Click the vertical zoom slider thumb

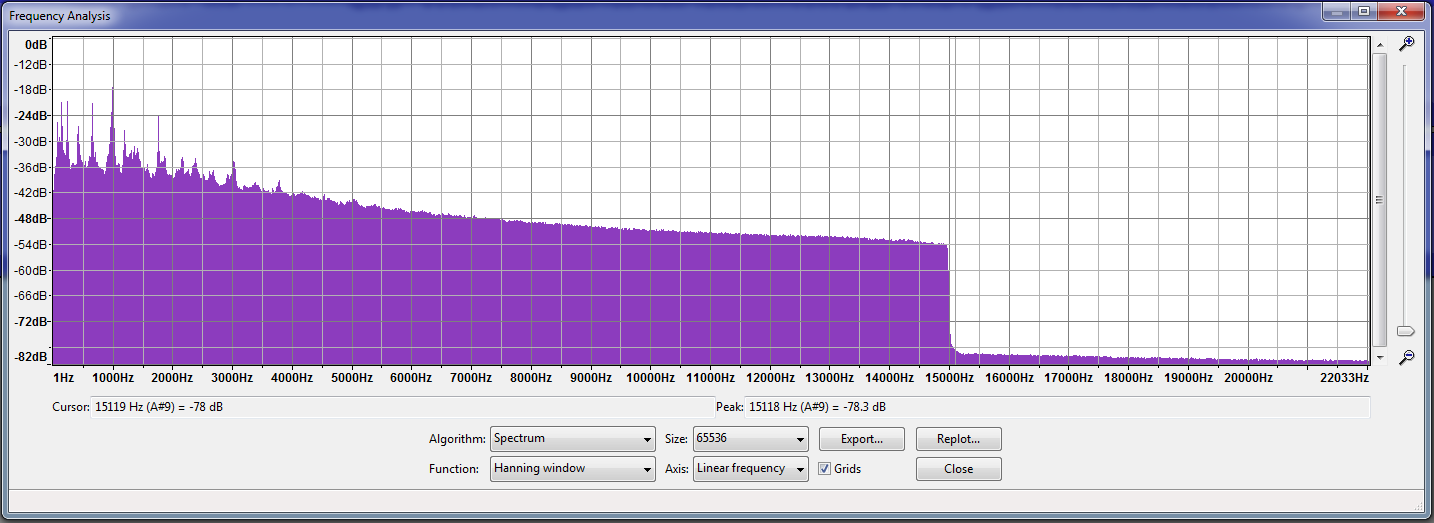click(1406, 331)
